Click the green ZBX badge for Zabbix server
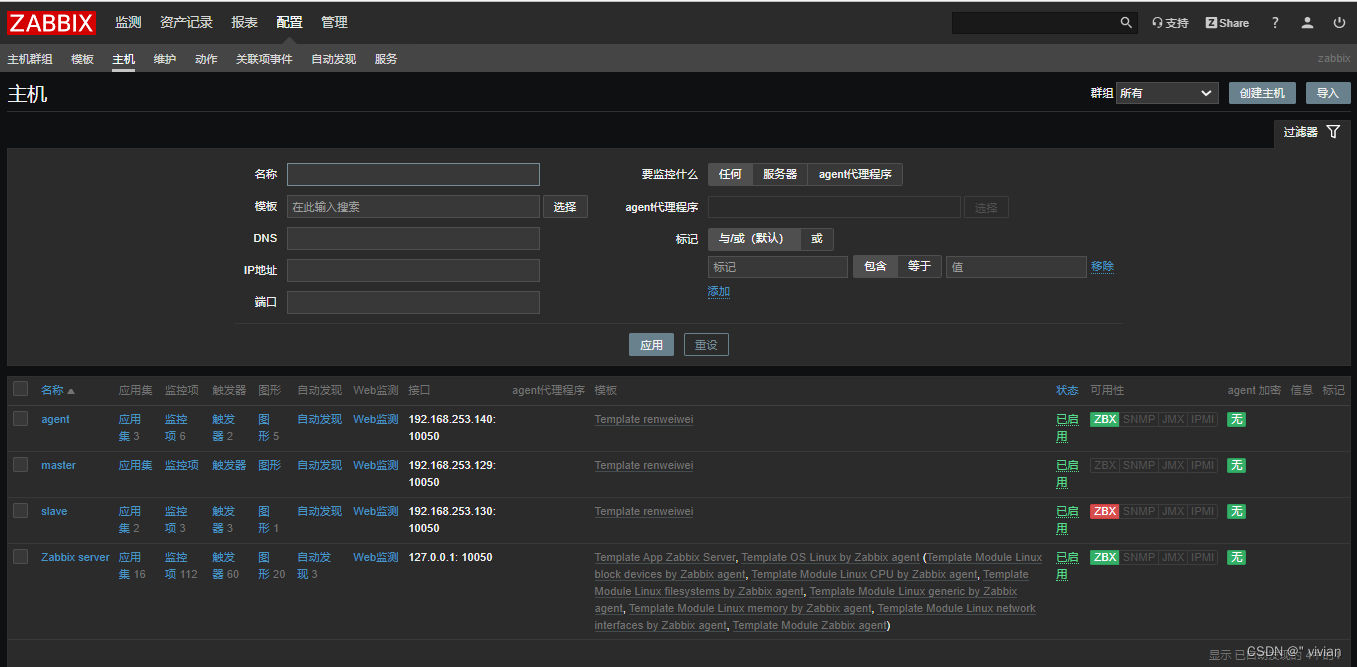 pyautogui.click(x=1105, y=558)
